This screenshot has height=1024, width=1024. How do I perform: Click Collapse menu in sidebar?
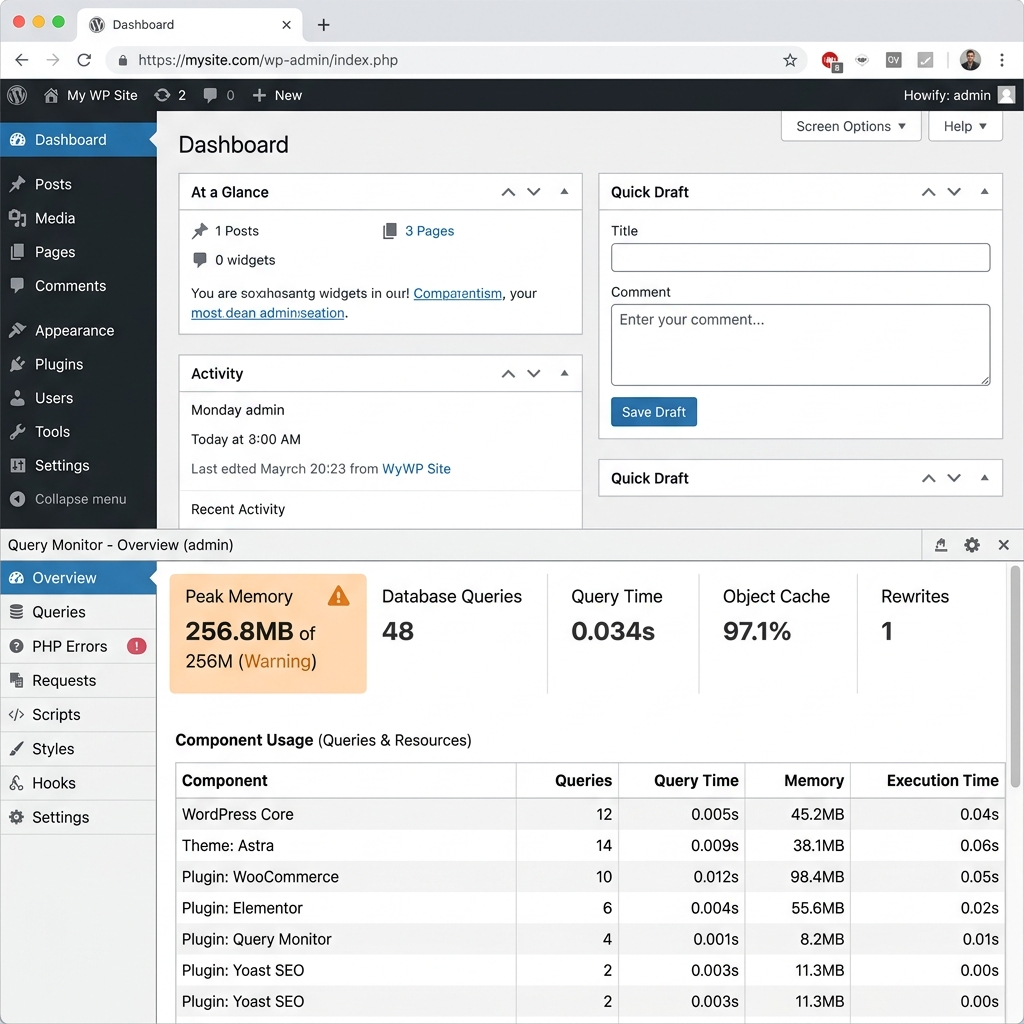click(78, 499)
